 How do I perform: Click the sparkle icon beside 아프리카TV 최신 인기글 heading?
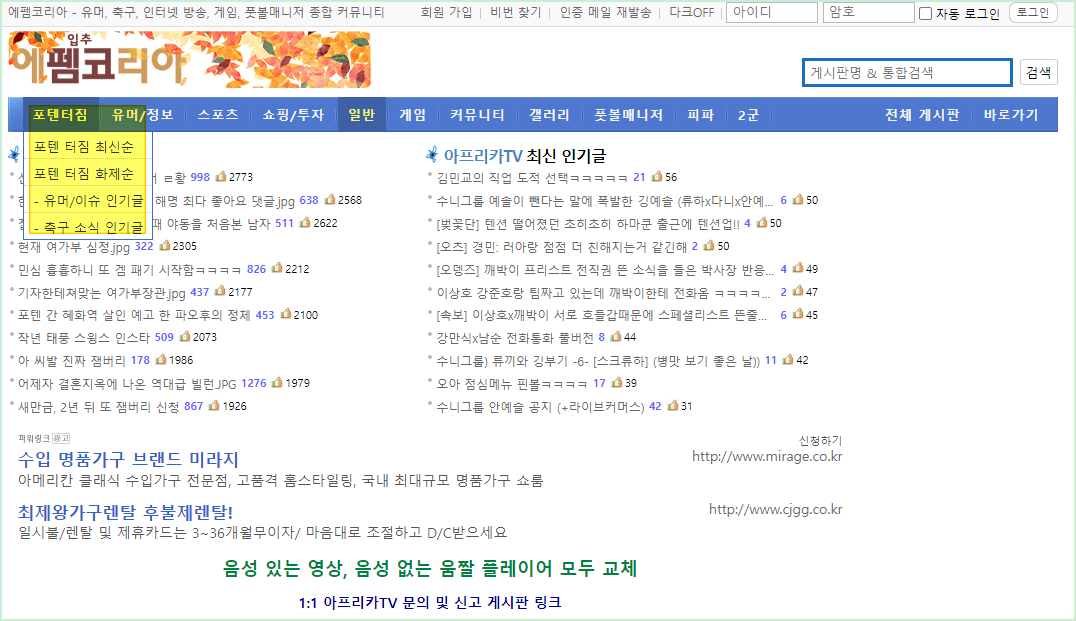tap(432, 150)
